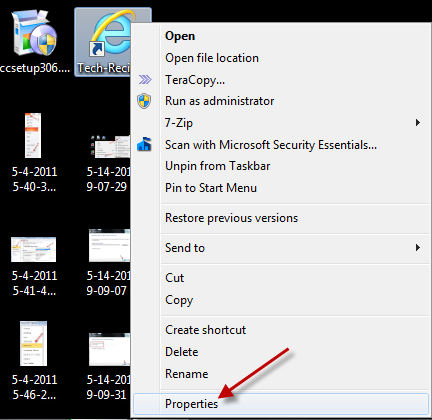Select Unpin from Taskbar
Screen dimensions: 432x420
coord(218,166)
